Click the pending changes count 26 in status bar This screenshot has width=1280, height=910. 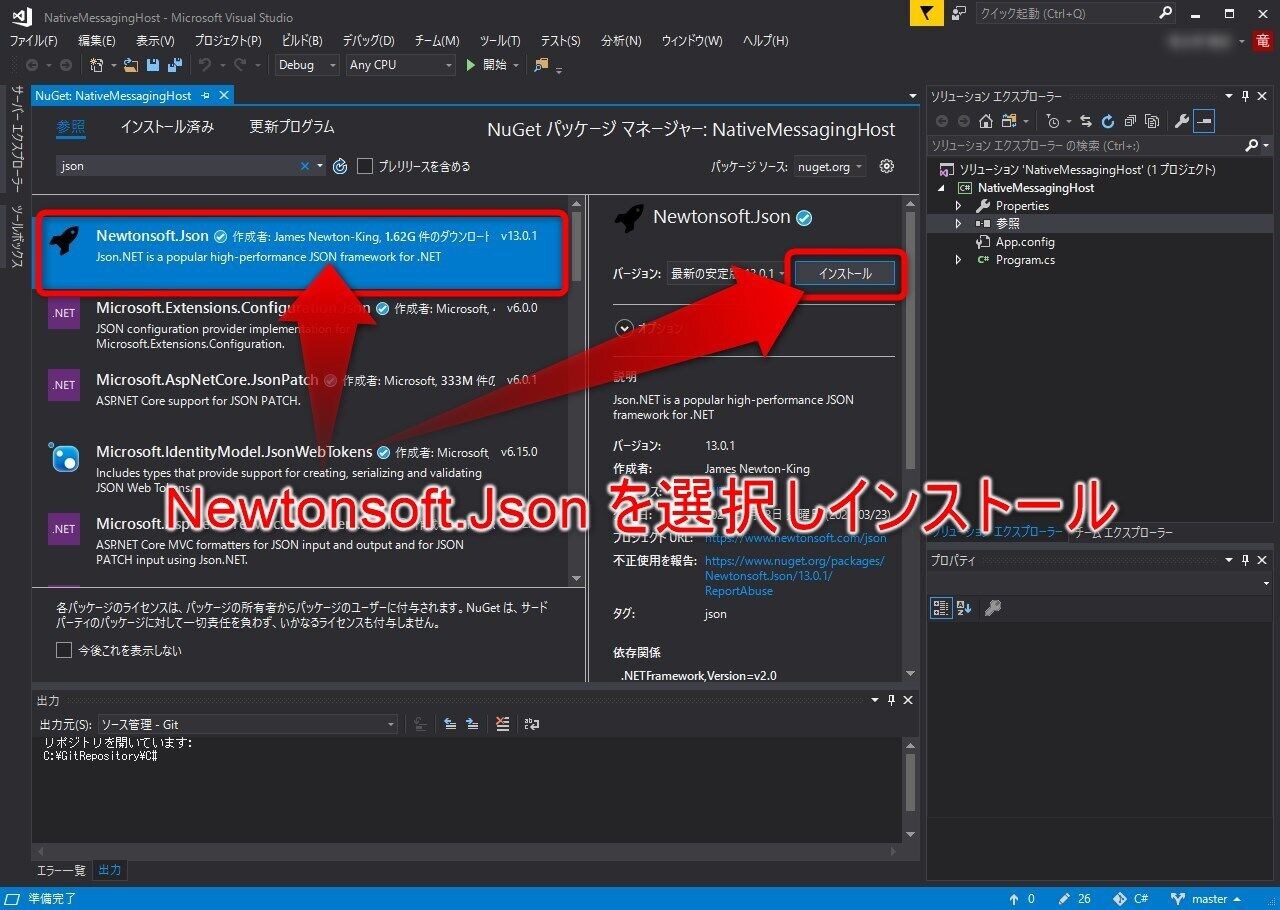pyautogui.click(x=1075, y=899)
